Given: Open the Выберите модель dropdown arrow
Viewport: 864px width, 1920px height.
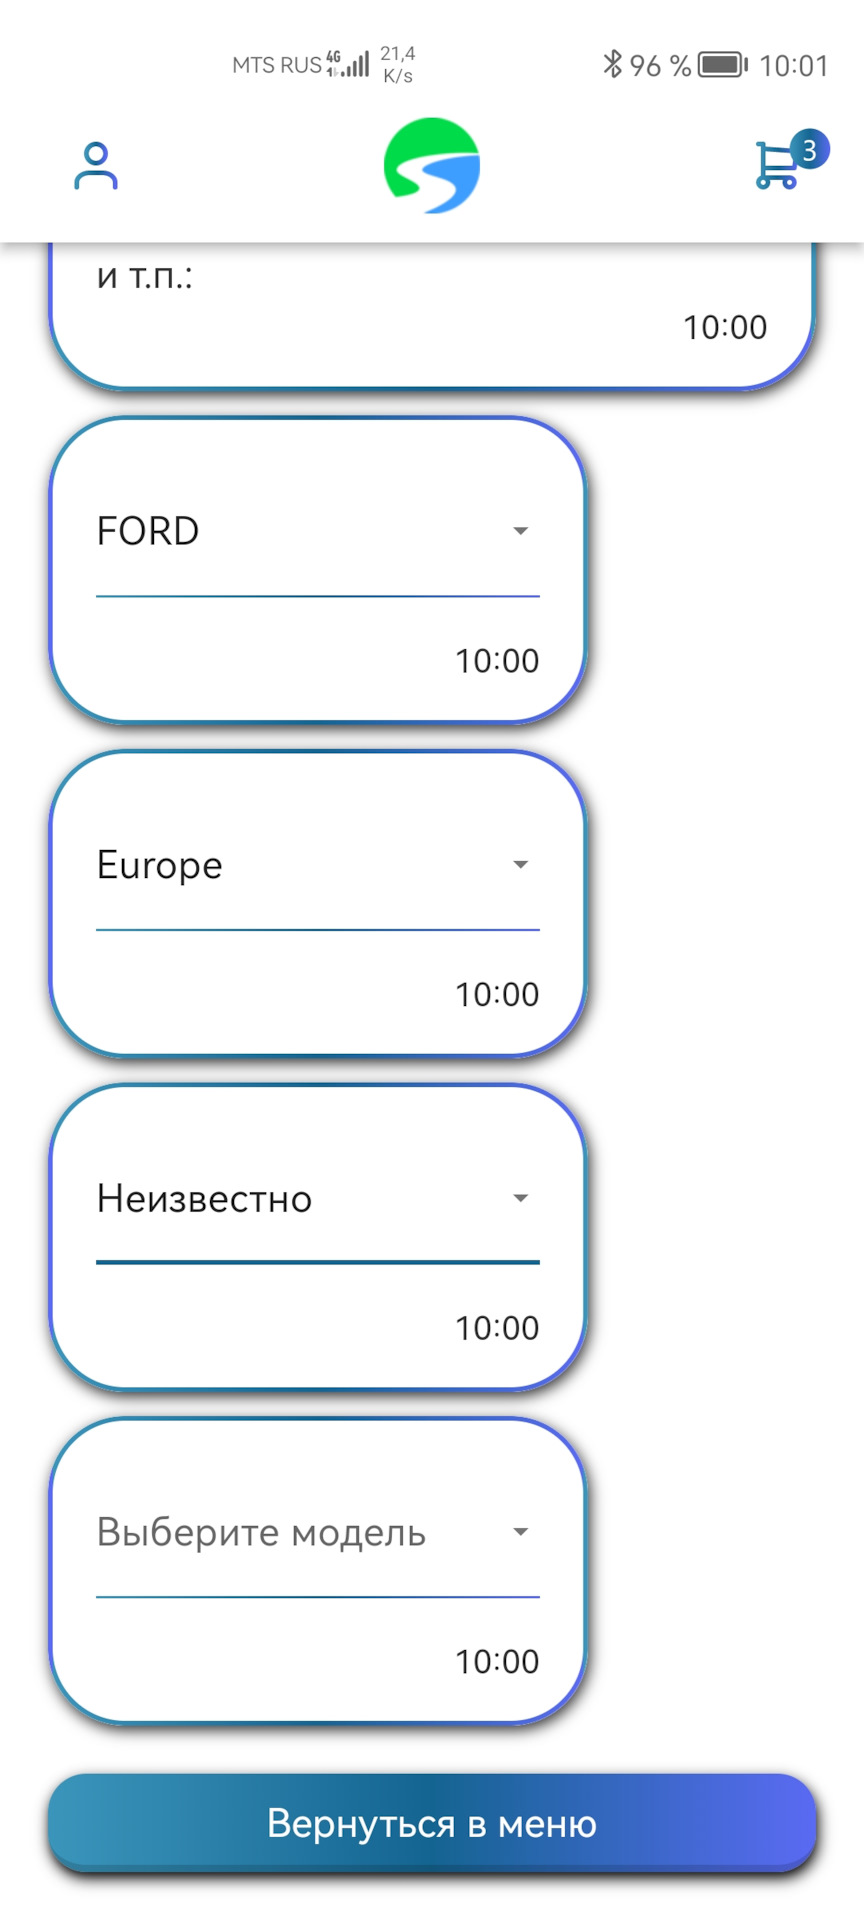Looking at the screenshot, I should coord(520,1533).
